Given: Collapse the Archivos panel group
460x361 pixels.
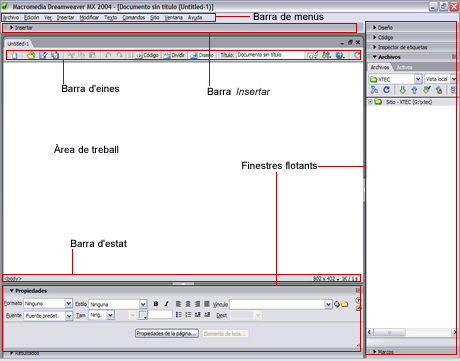Looking at the screenshot, I should point(375,57).
